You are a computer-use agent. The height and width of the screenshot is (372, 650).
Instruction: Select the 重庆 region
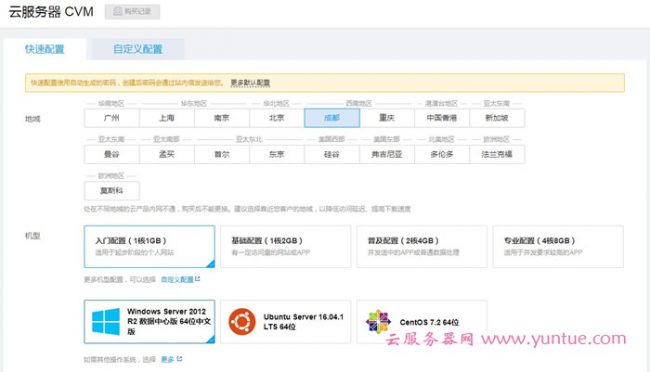[x=387, y=118]
